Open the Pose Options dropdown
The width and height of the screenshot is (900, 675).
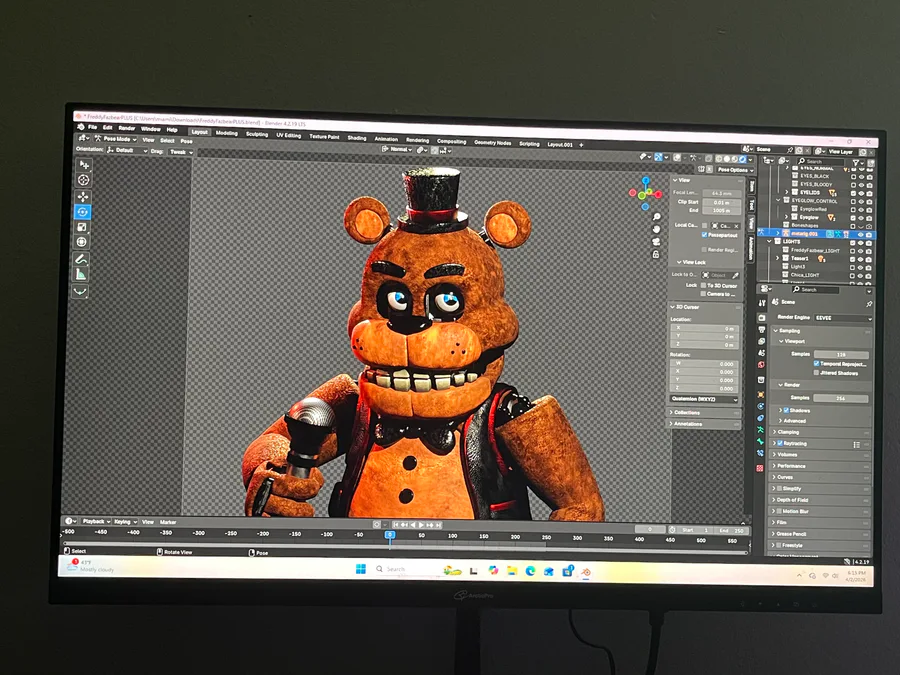click(735, 170)
